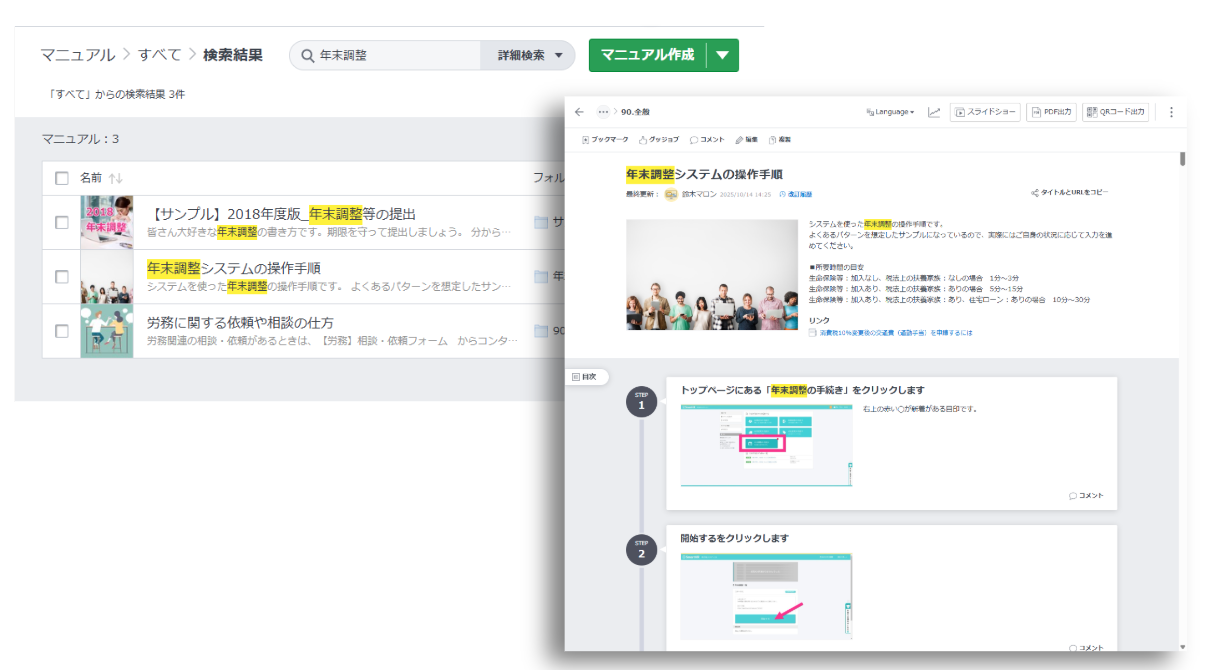
Task: Open the three-dot overflow menu at top right
Action: [1171, 112]
